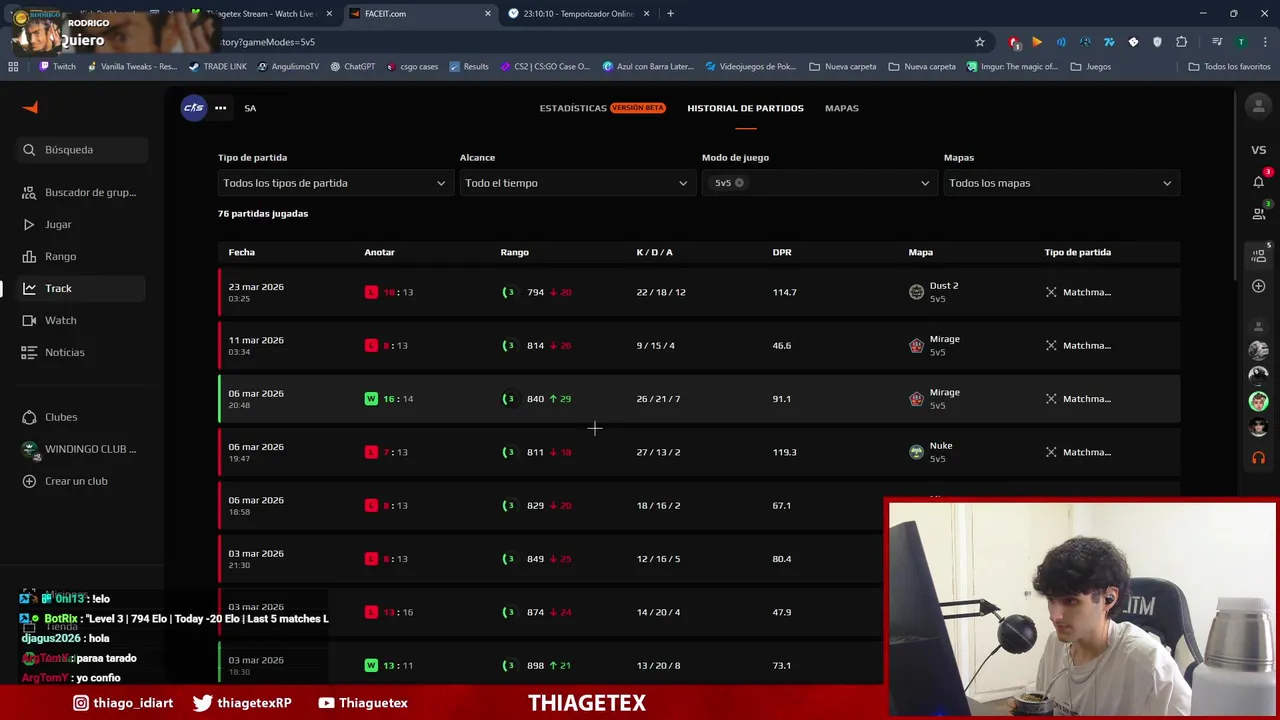Open friends icon with green badge

click(x=1258, y=213)
